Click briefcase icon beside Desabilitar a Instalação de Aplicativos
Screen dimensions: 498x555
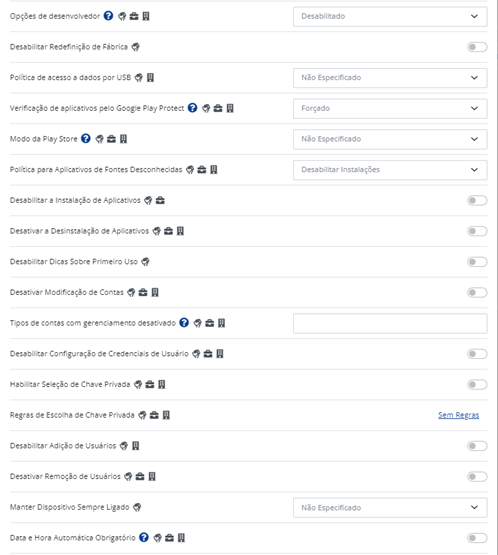pos(160,200)
